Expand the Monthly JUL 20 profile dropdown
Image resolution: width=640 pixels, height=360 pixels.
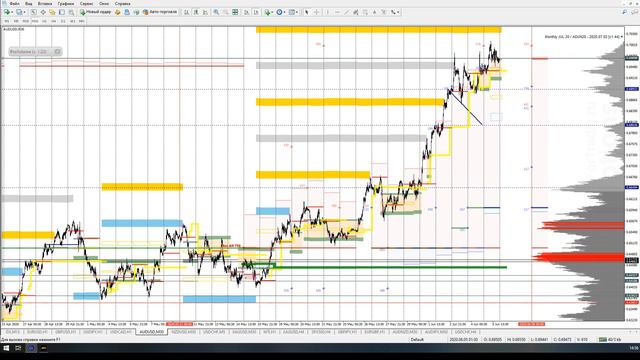pos(622,37)
